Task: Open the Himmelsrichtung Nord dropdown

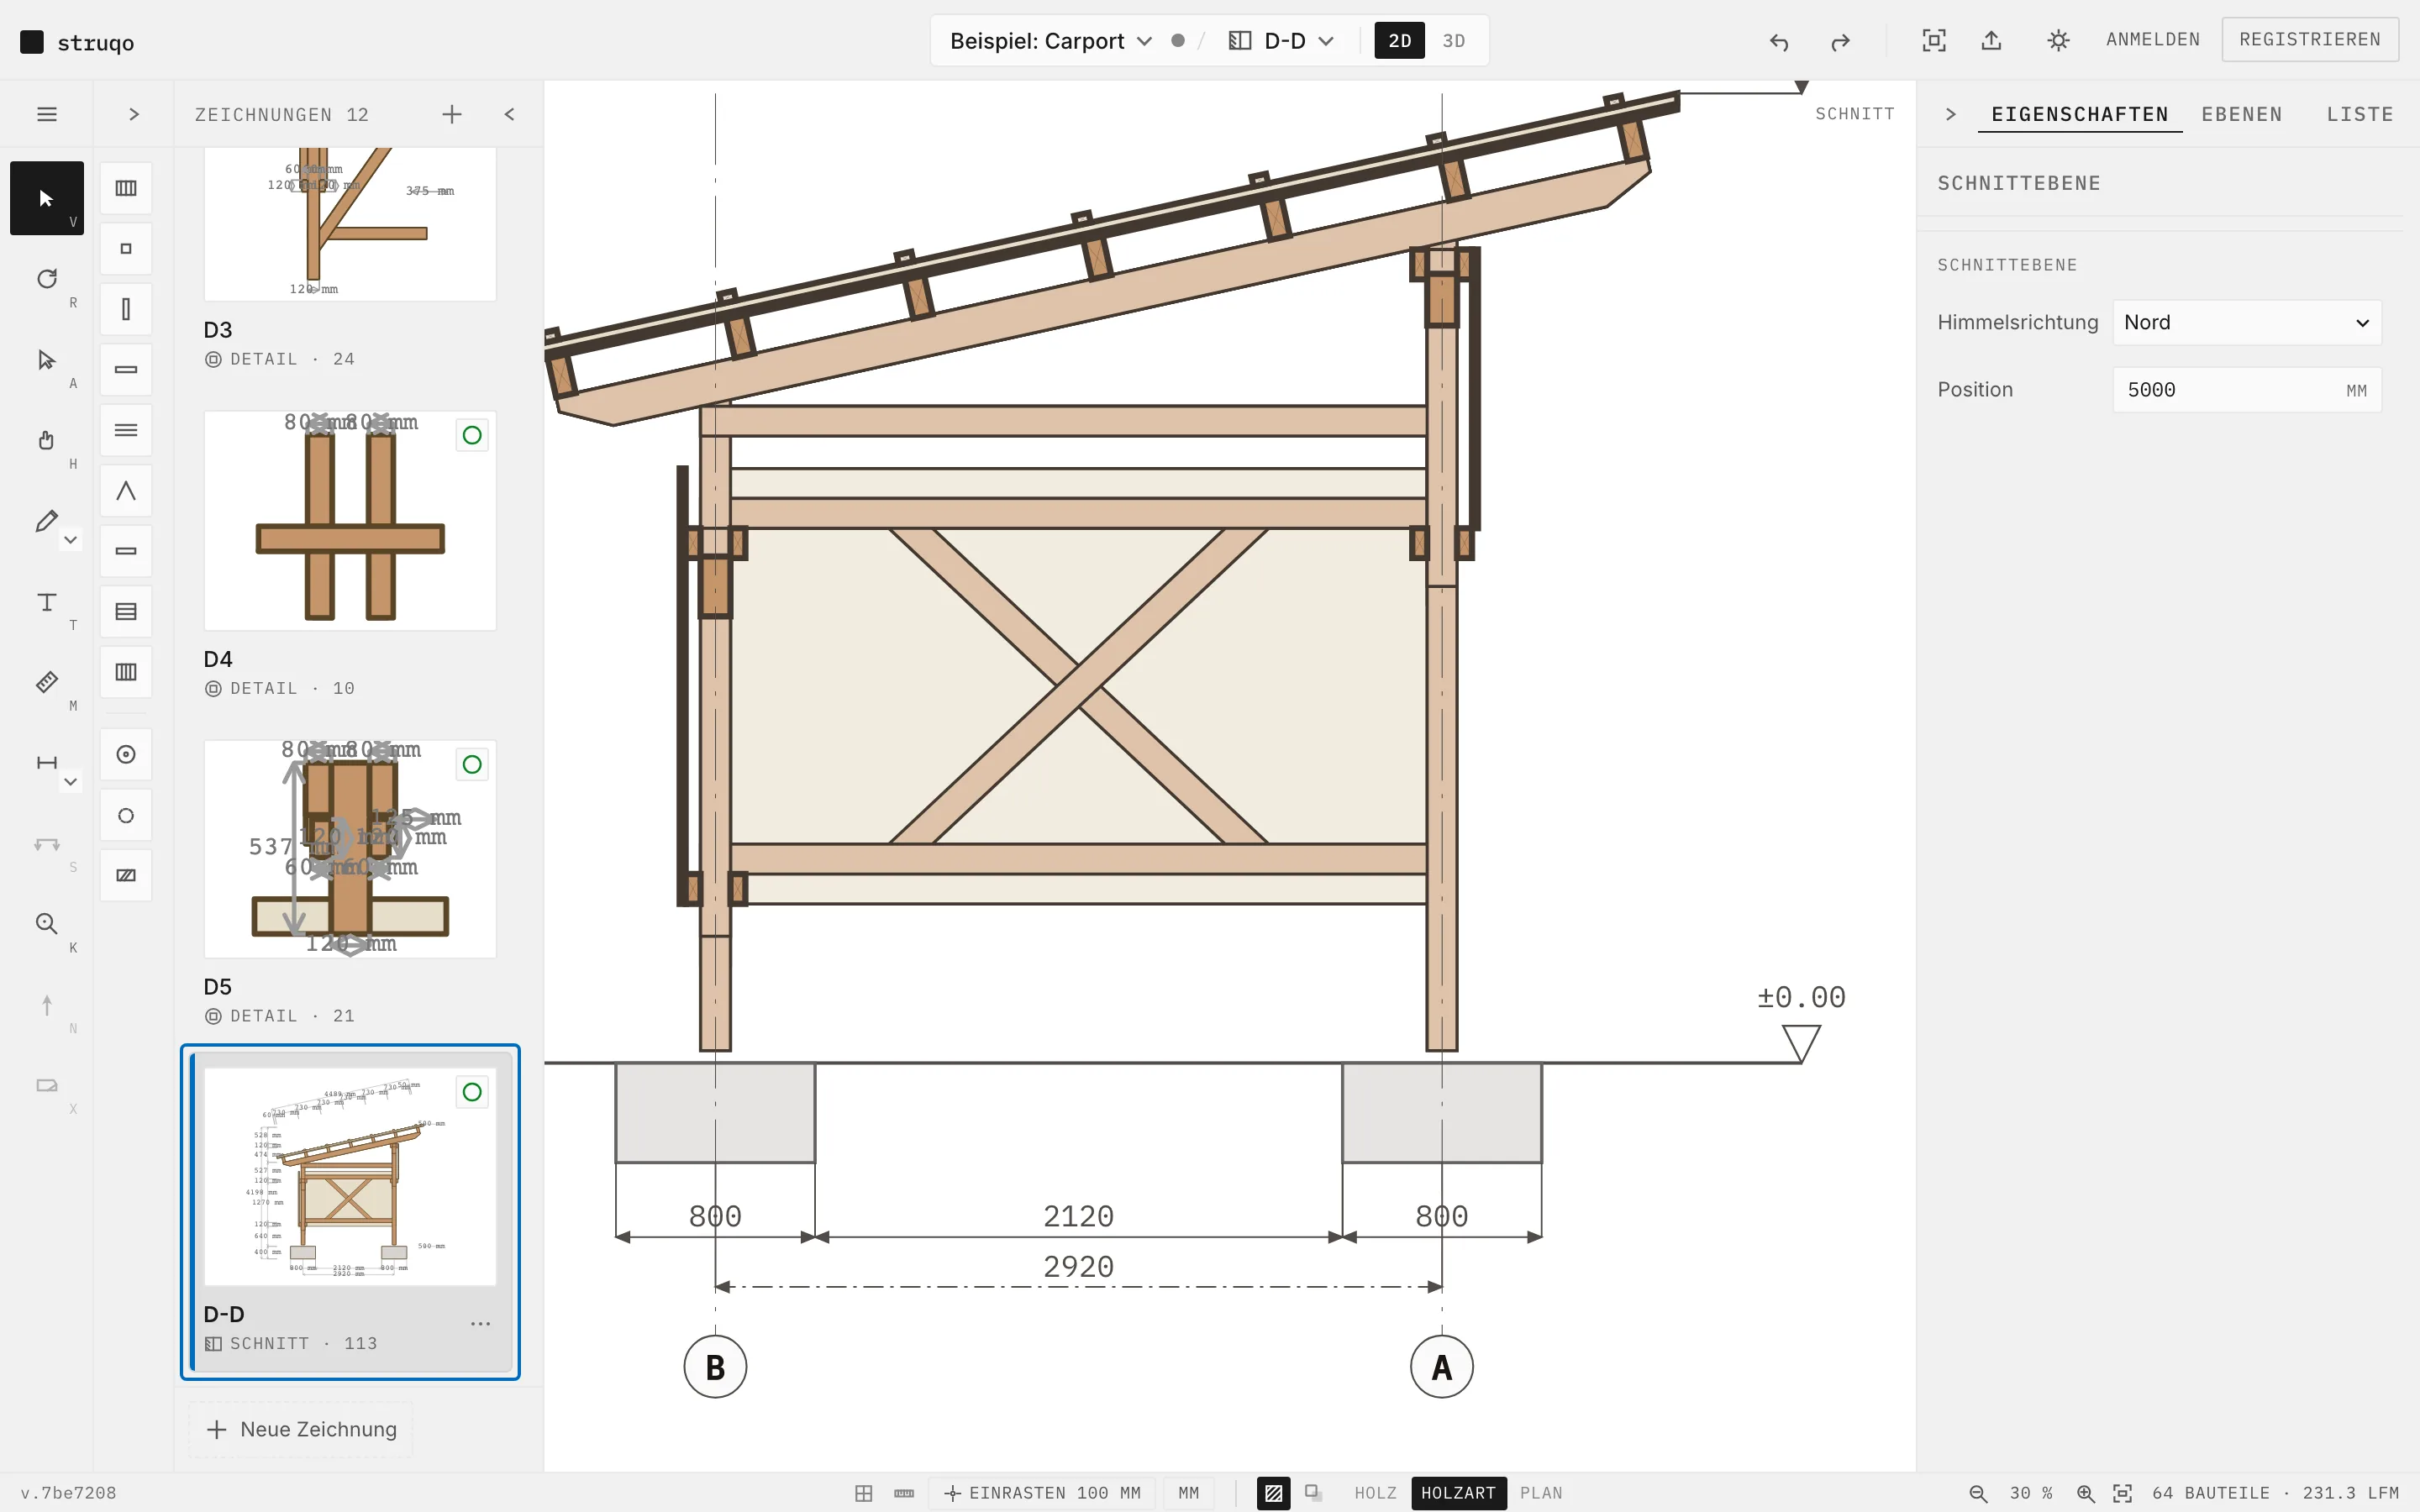Action: (x=2247, y=323)
